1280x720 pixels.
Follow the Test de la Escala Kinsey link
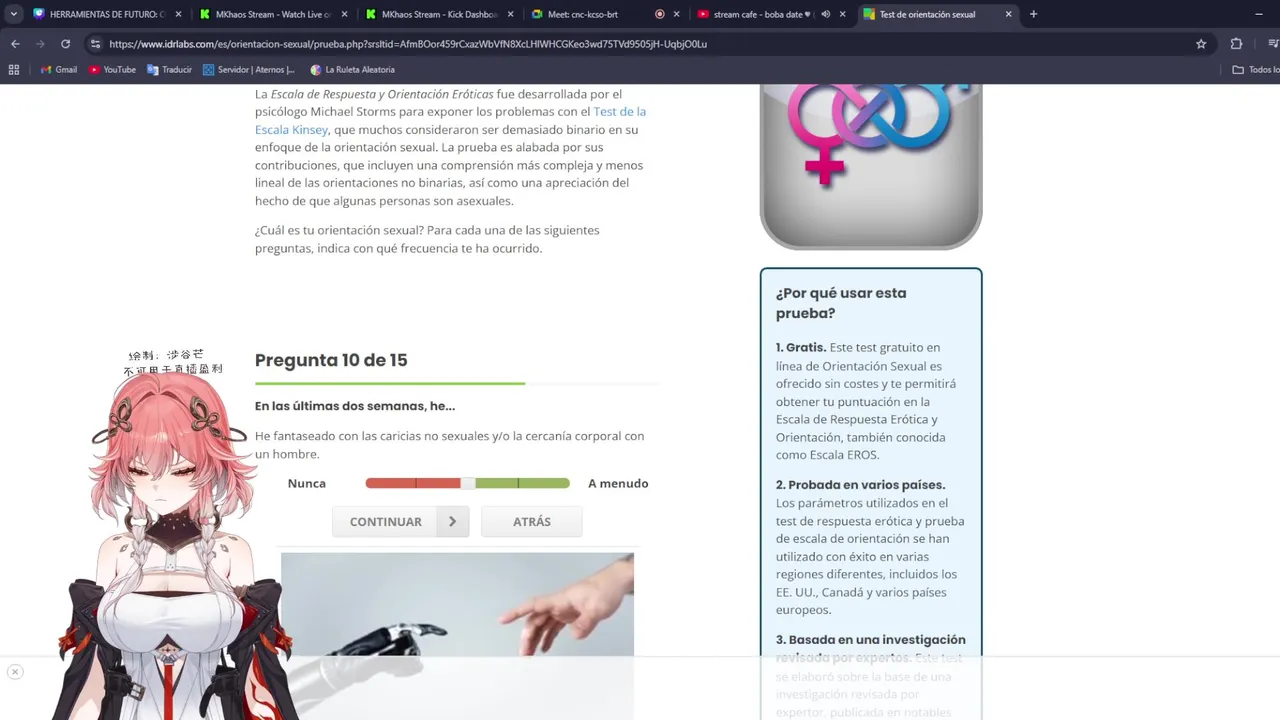tap(450, 121)
